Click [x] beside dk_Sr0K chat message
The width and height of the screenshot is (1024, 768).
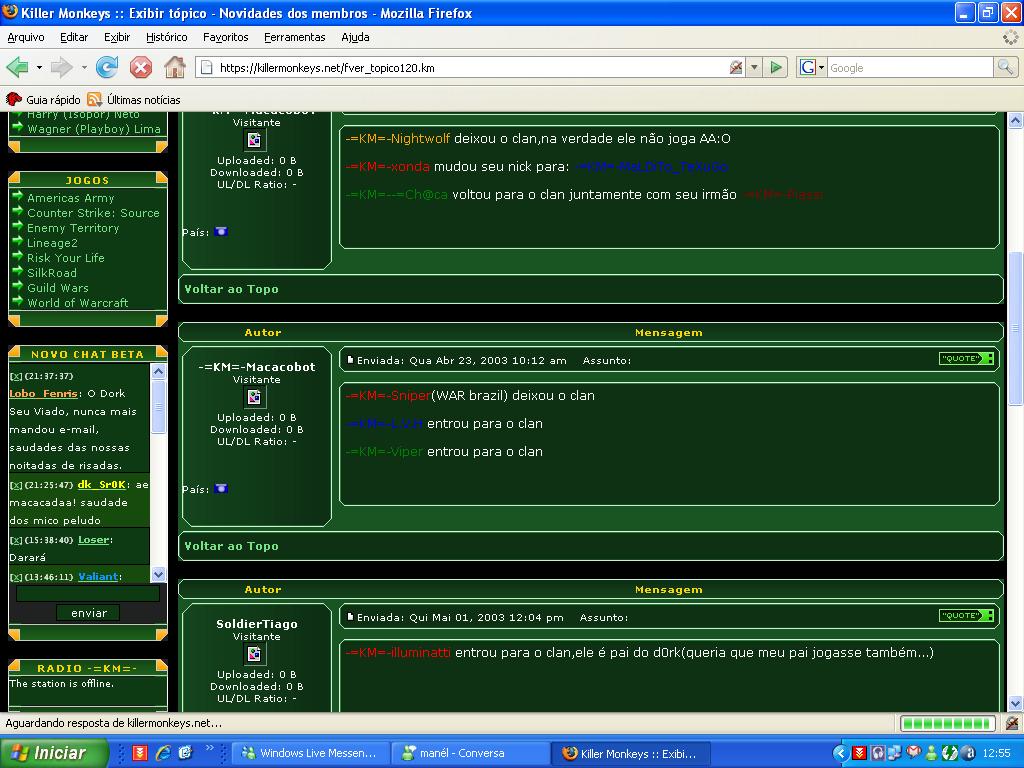[x=16, y=485]
